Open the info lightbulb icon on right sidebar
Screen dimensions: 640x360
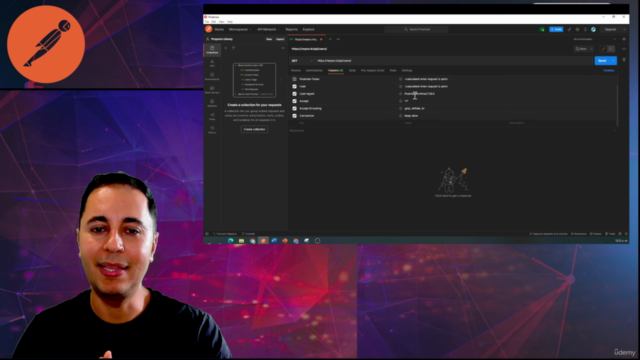(x=624, y=60)
